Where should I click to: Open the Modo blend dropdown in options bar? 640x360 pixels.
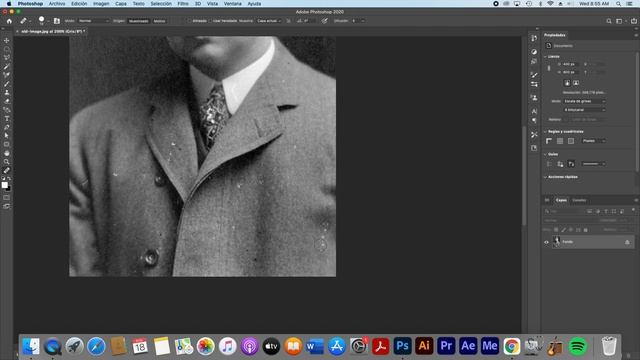coord(93,21)
